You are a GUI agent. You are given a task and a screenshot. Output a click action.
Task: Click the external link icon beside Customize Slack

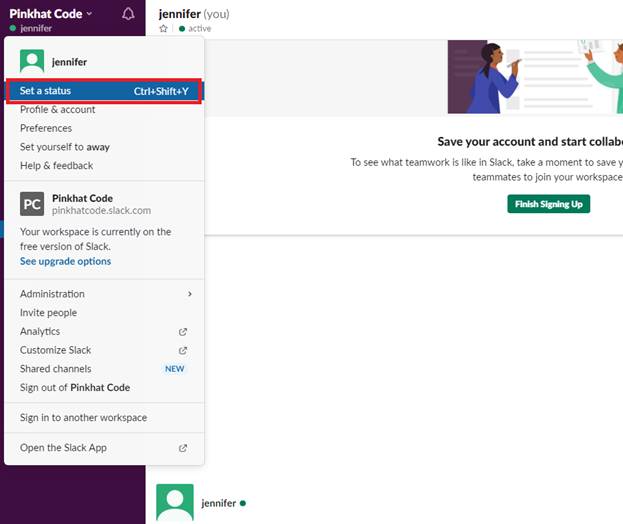[183, 350]
